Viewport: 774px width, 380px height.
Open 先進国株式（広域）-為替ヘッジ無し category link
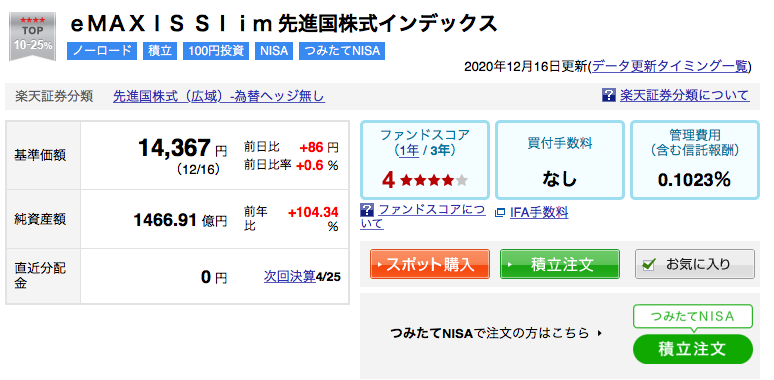click(x=219, y=96)
